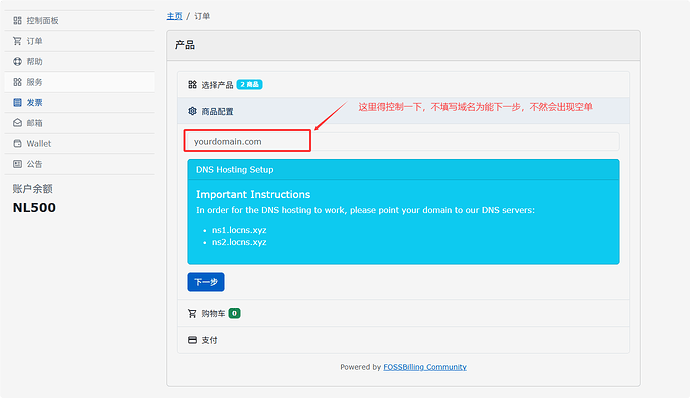Image resolution: width=690 pixels, height=398 pixels.
Task: Expand the 支付 section
Action: point(403,340)
